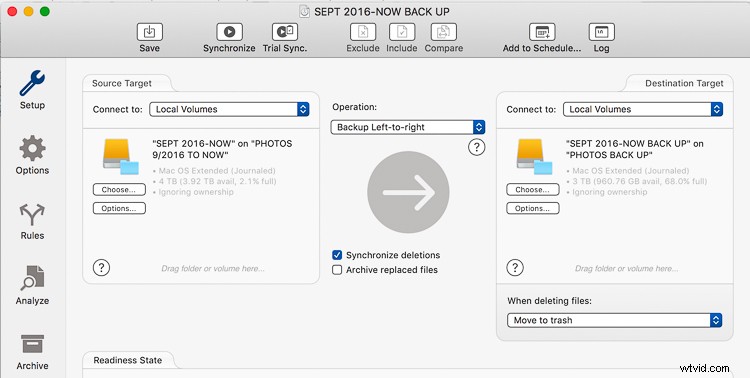Click the window title SEPT 2016-NOW BACK UP
Screen dimensions: 750x378
(382, 12)
